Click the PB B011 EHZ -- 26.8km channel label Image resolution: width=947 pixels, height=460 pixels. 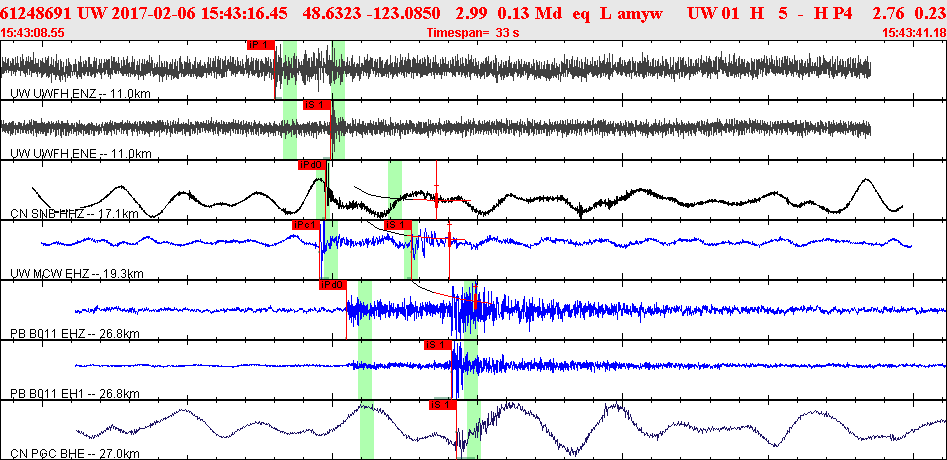click(x=75, y=334)
